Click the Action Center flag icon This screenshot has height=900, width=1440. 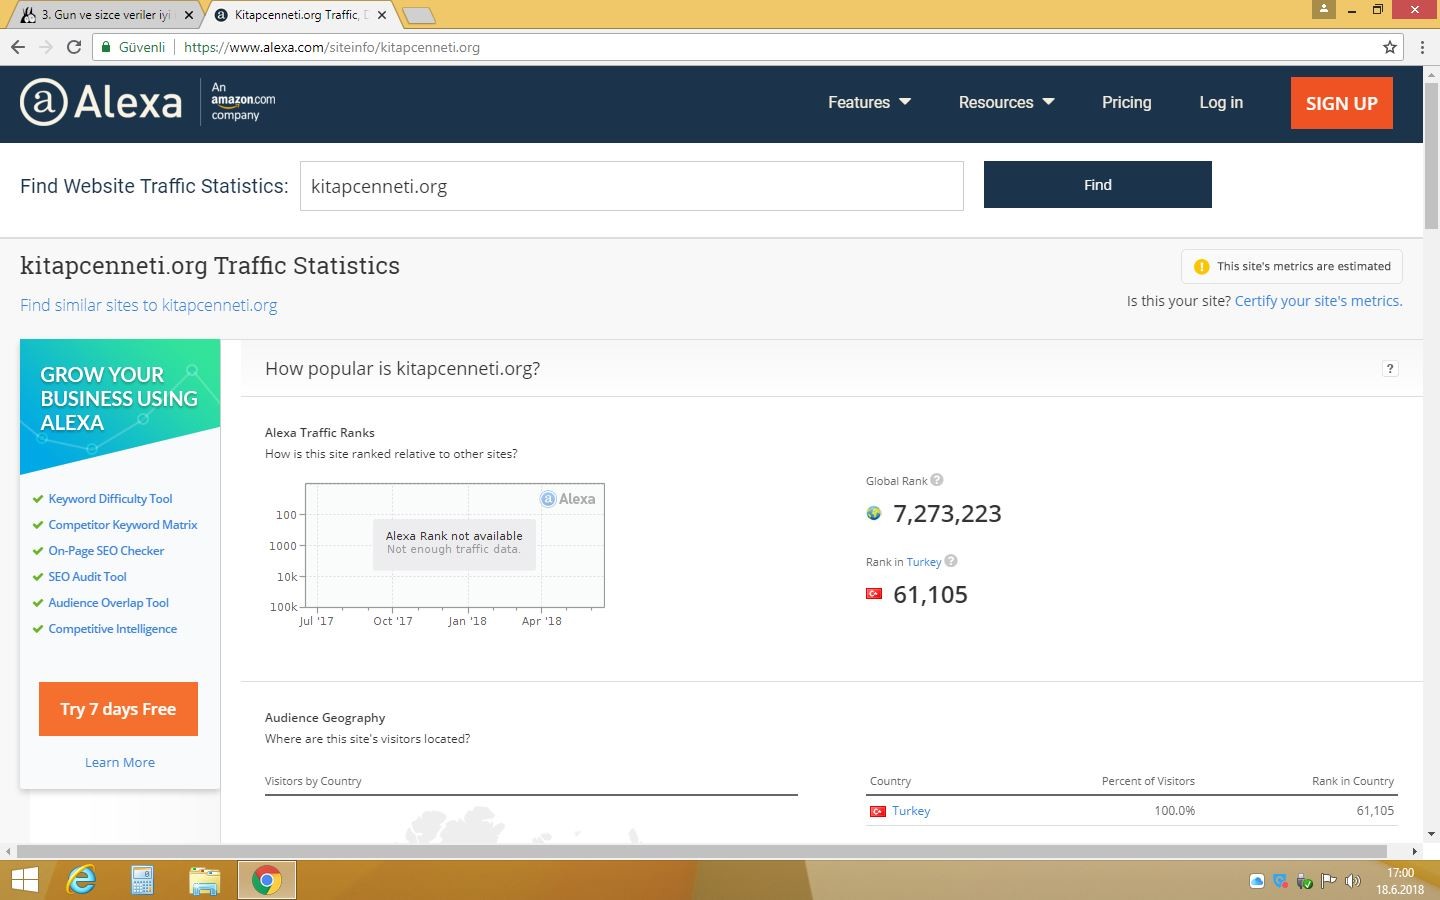[1329, 881]
